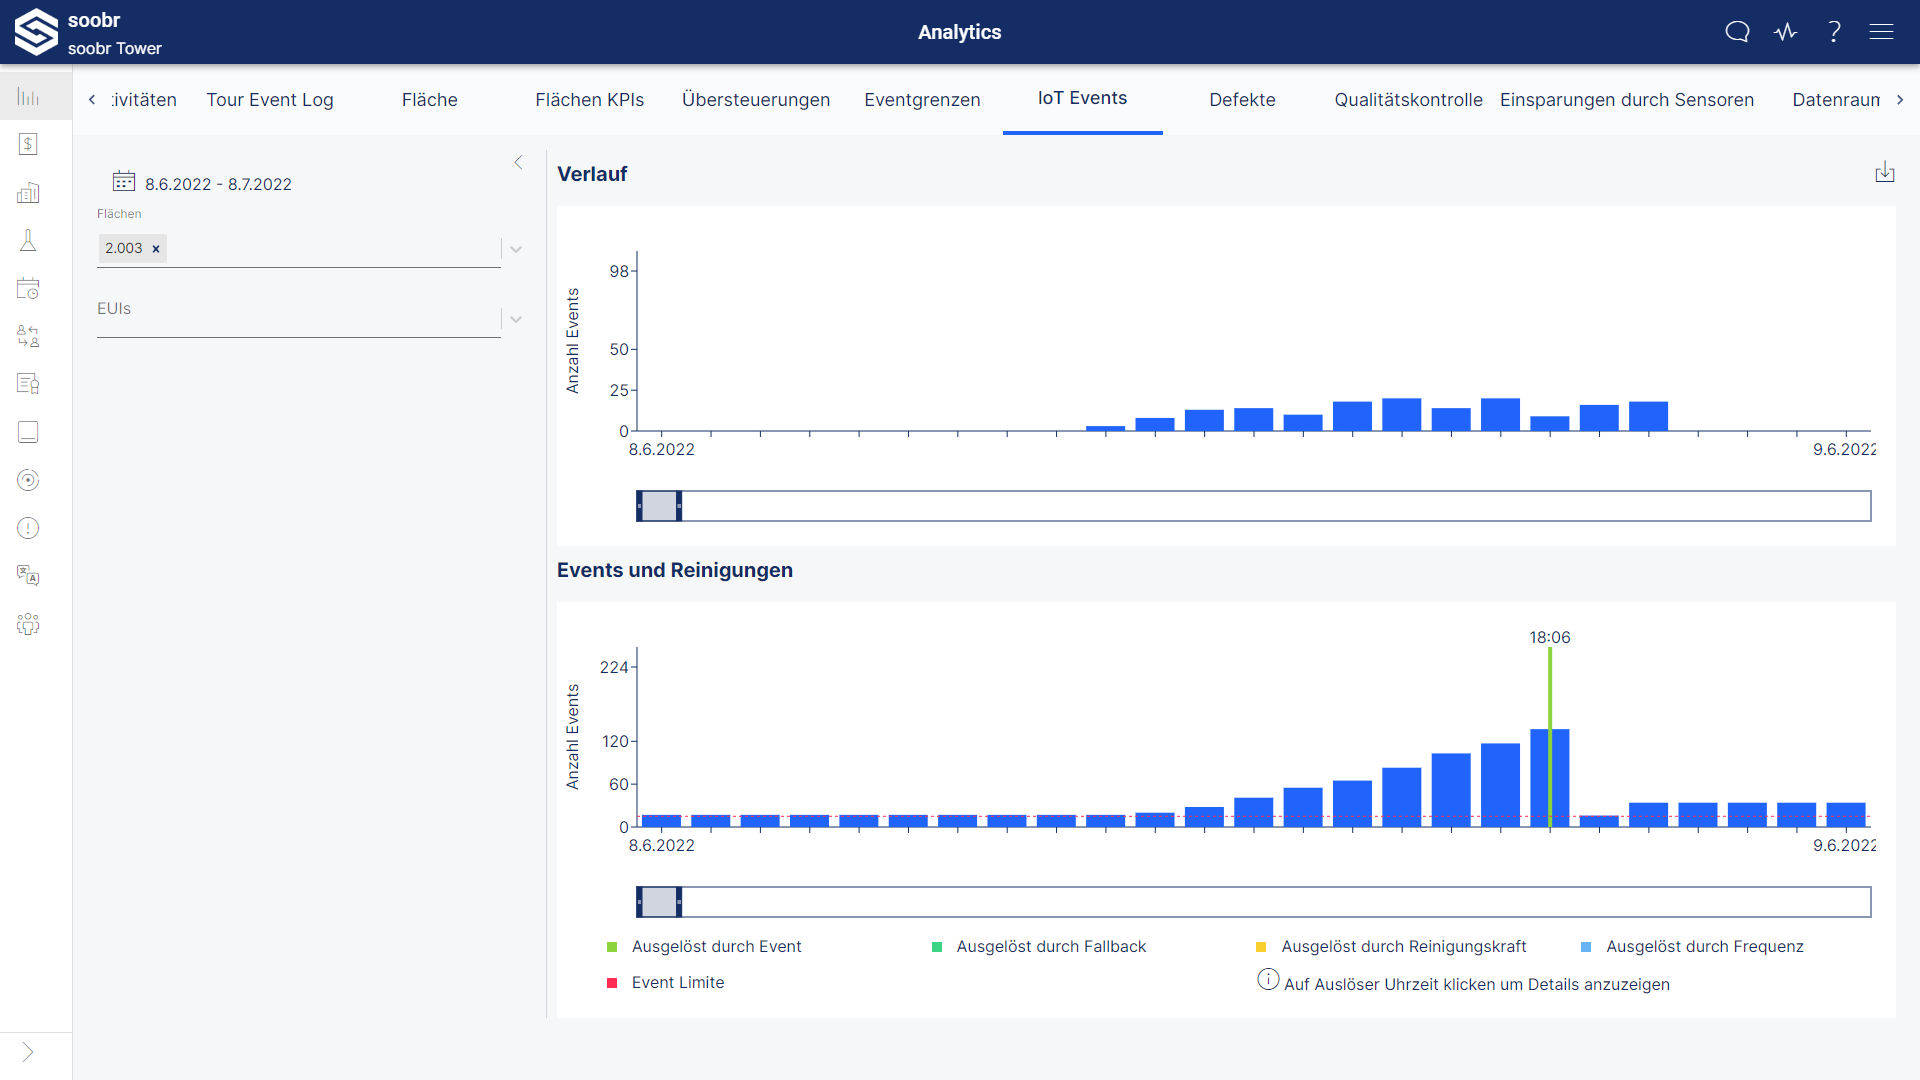1920x1080 pixels.
Task: Click the Events und Reinigungen heading
Action: tap(675, 570)
